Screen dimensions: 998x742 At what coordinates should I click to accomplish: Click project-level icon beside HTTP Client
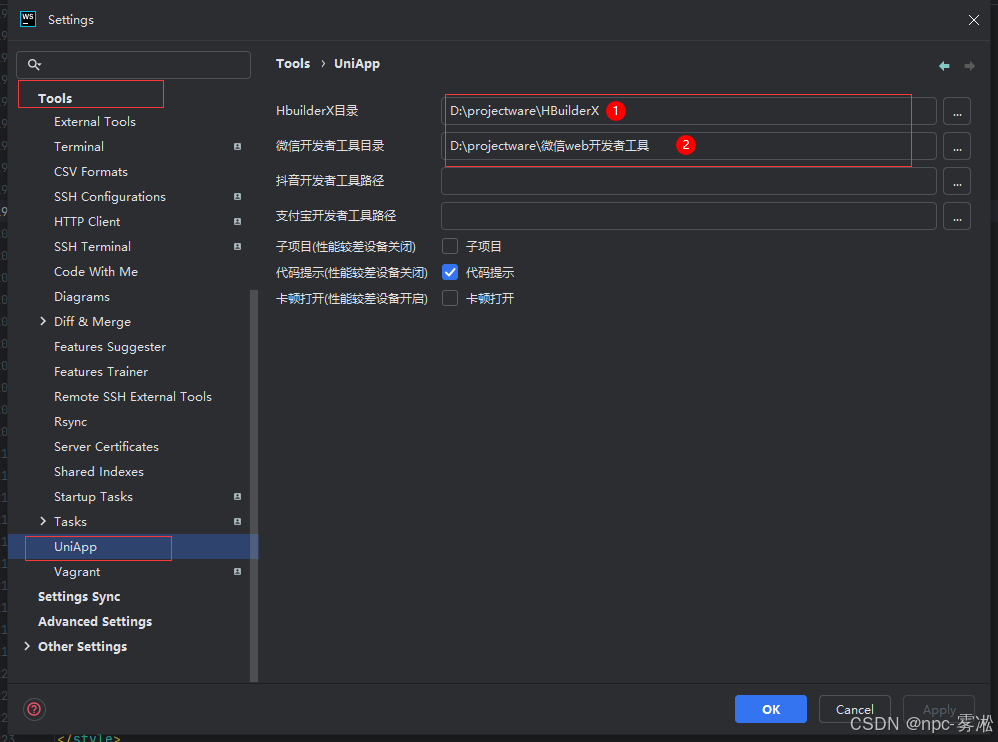(x=237, y=221)
